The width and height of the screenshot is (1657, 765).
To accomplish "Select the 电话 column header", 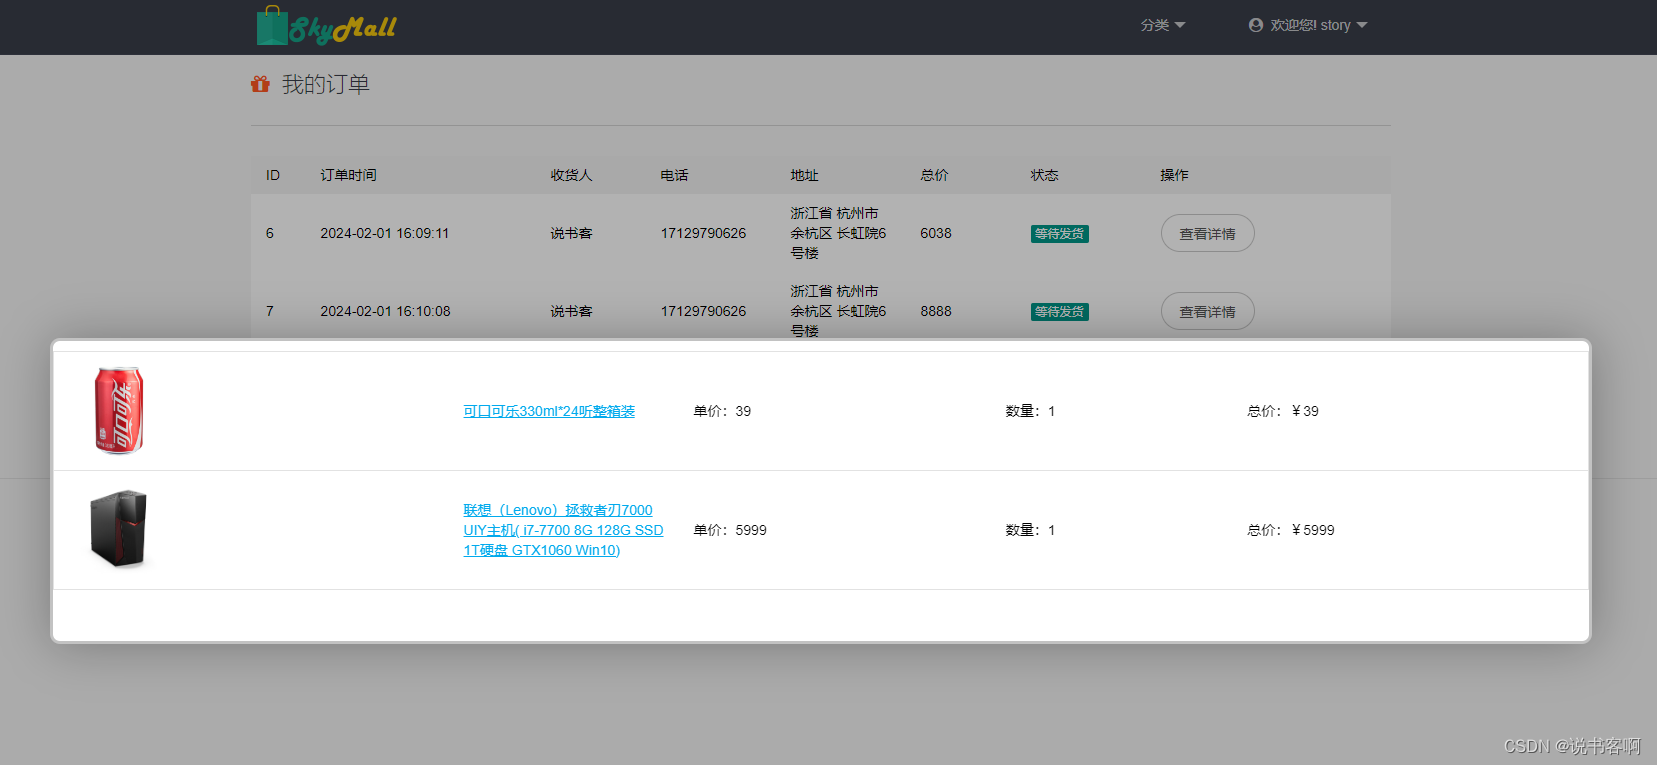I will tap(674, 175).
